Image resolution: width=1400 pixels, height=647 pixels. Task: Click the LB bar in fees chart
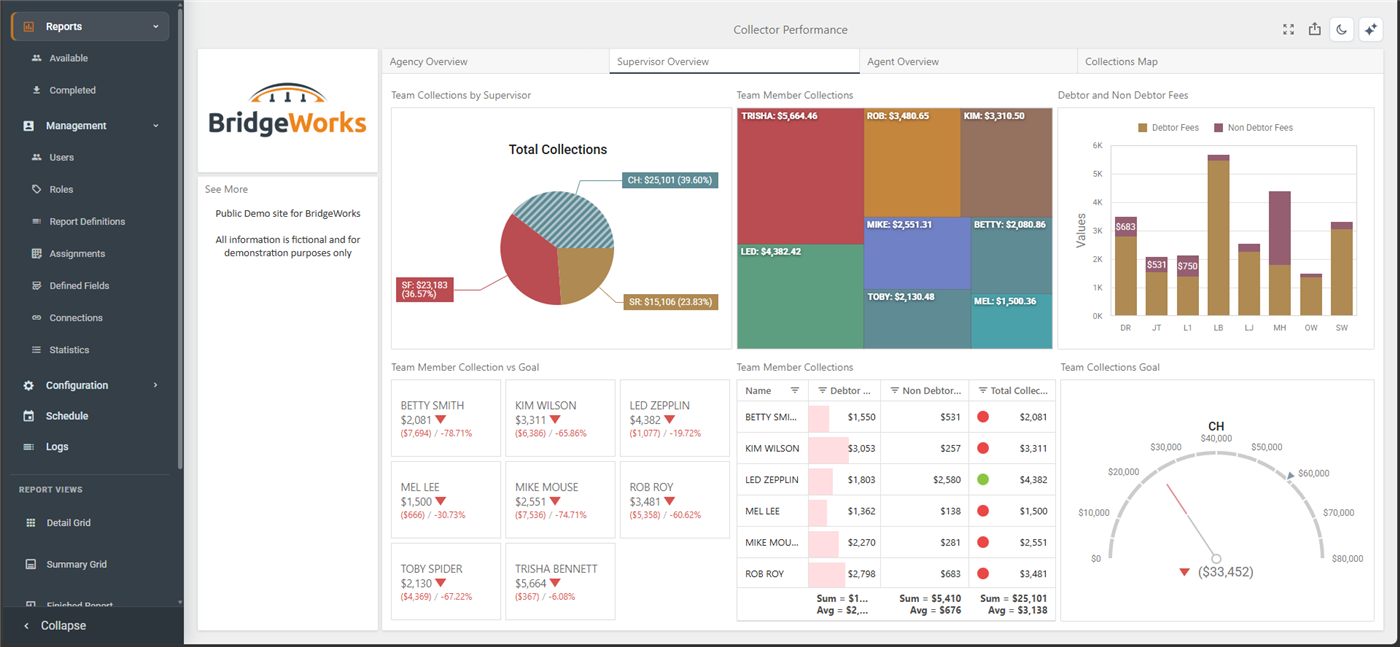(x=1218, y=235)
